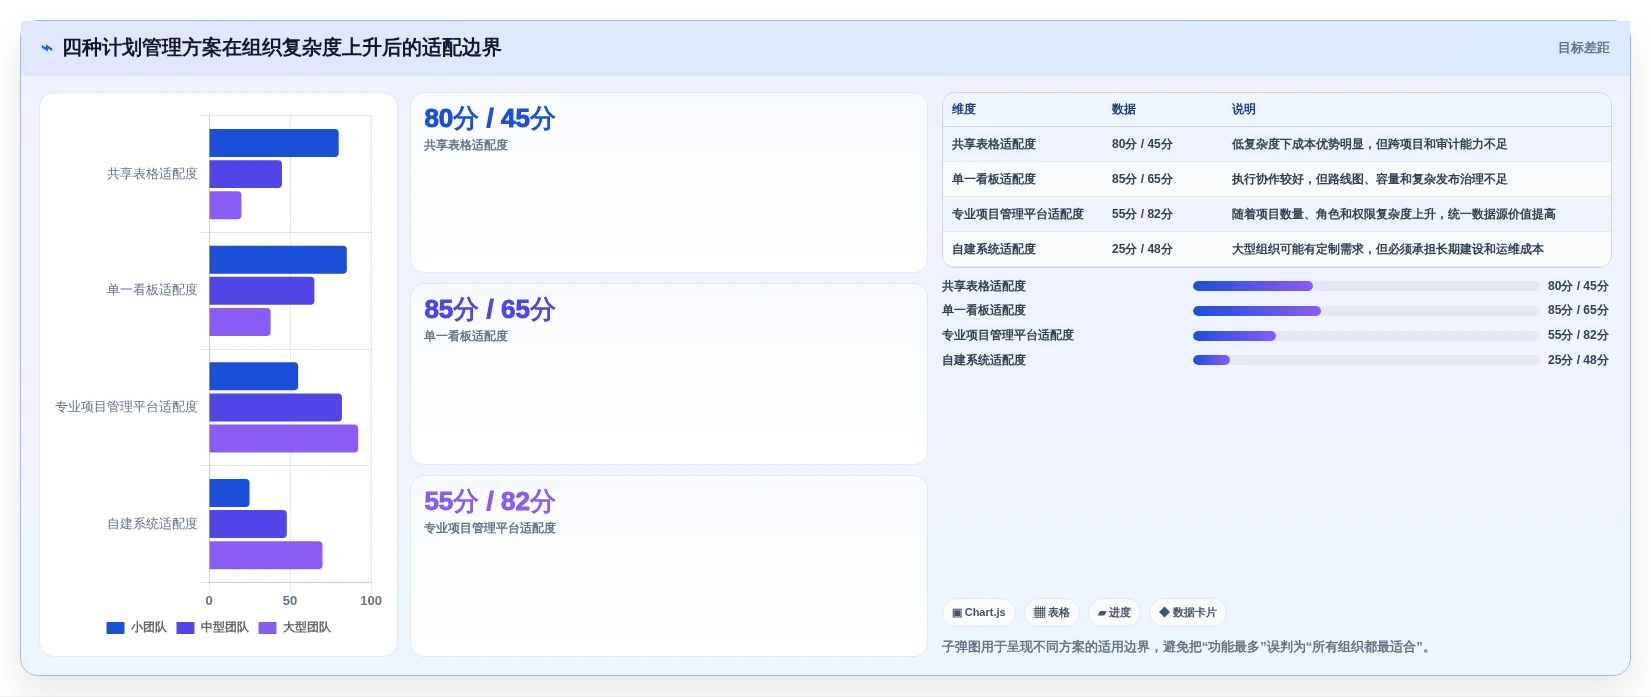Click the description starting 大型组织可能有定制需求
Viewport: 1651px width, 697px height.
(1388, 250)
